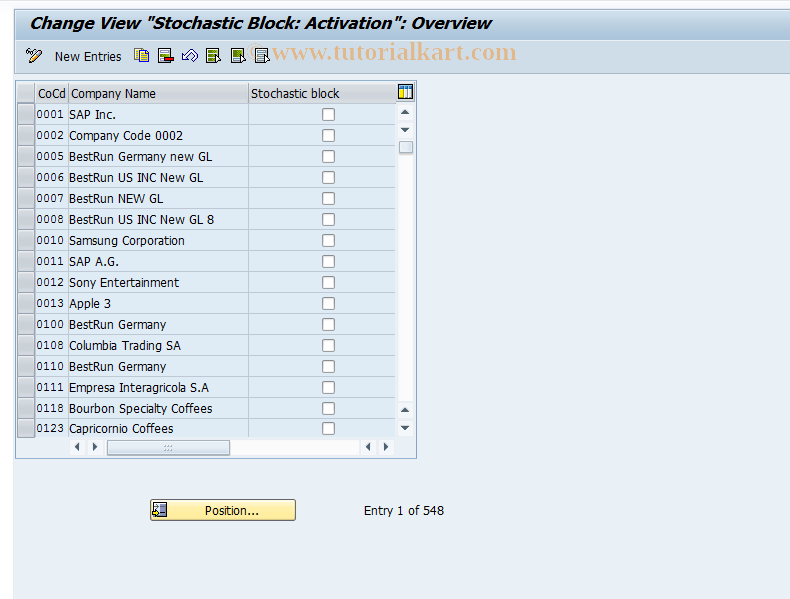Tick Stochastic block for Company Code 0002

(x=328, y=136)
